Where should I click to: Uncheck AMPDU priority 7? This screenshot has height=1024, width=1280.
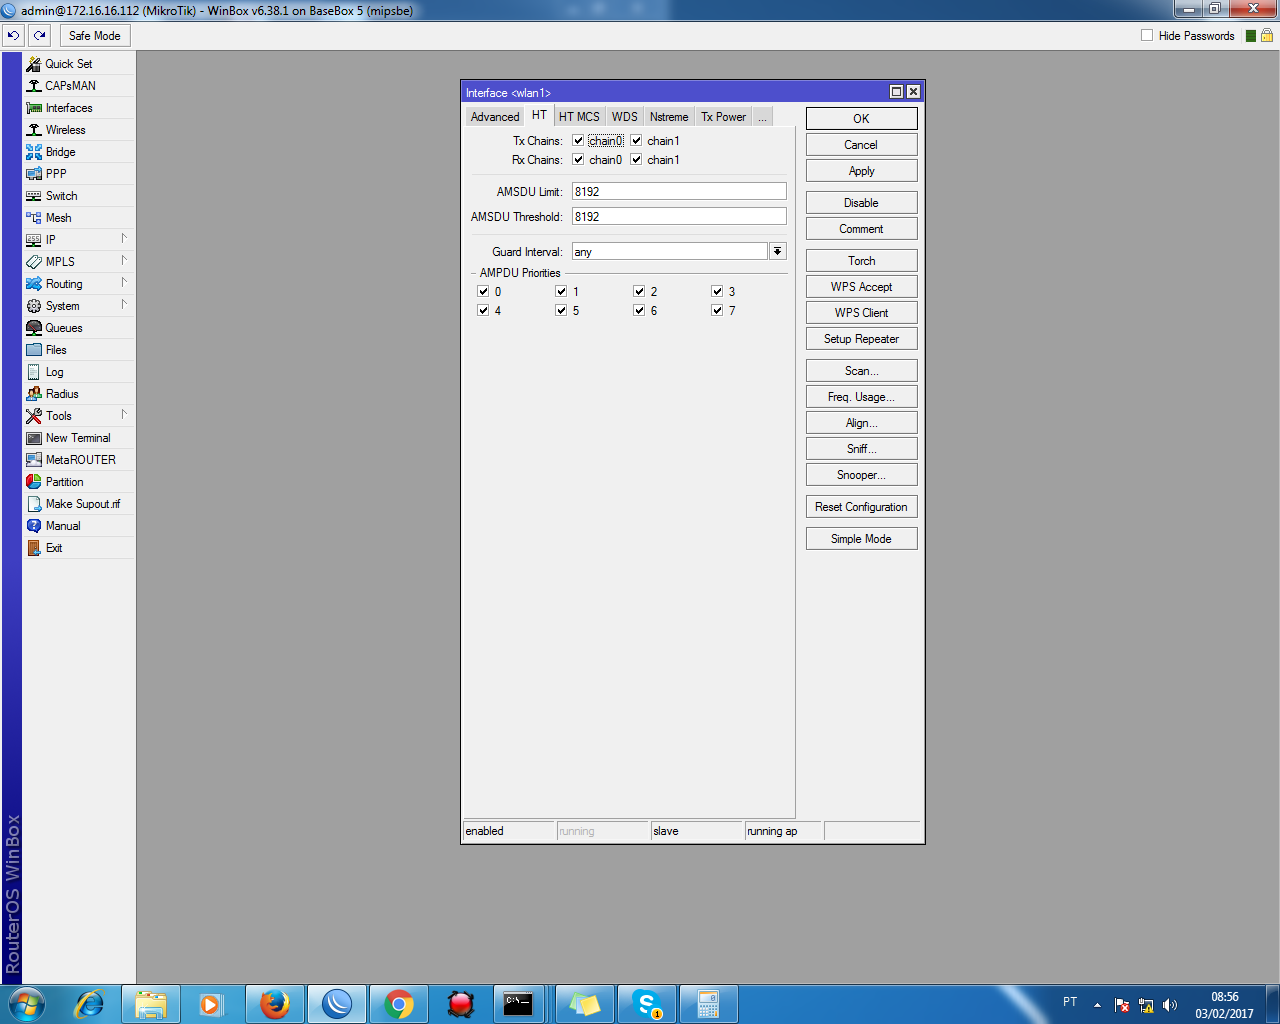point(717,311)
